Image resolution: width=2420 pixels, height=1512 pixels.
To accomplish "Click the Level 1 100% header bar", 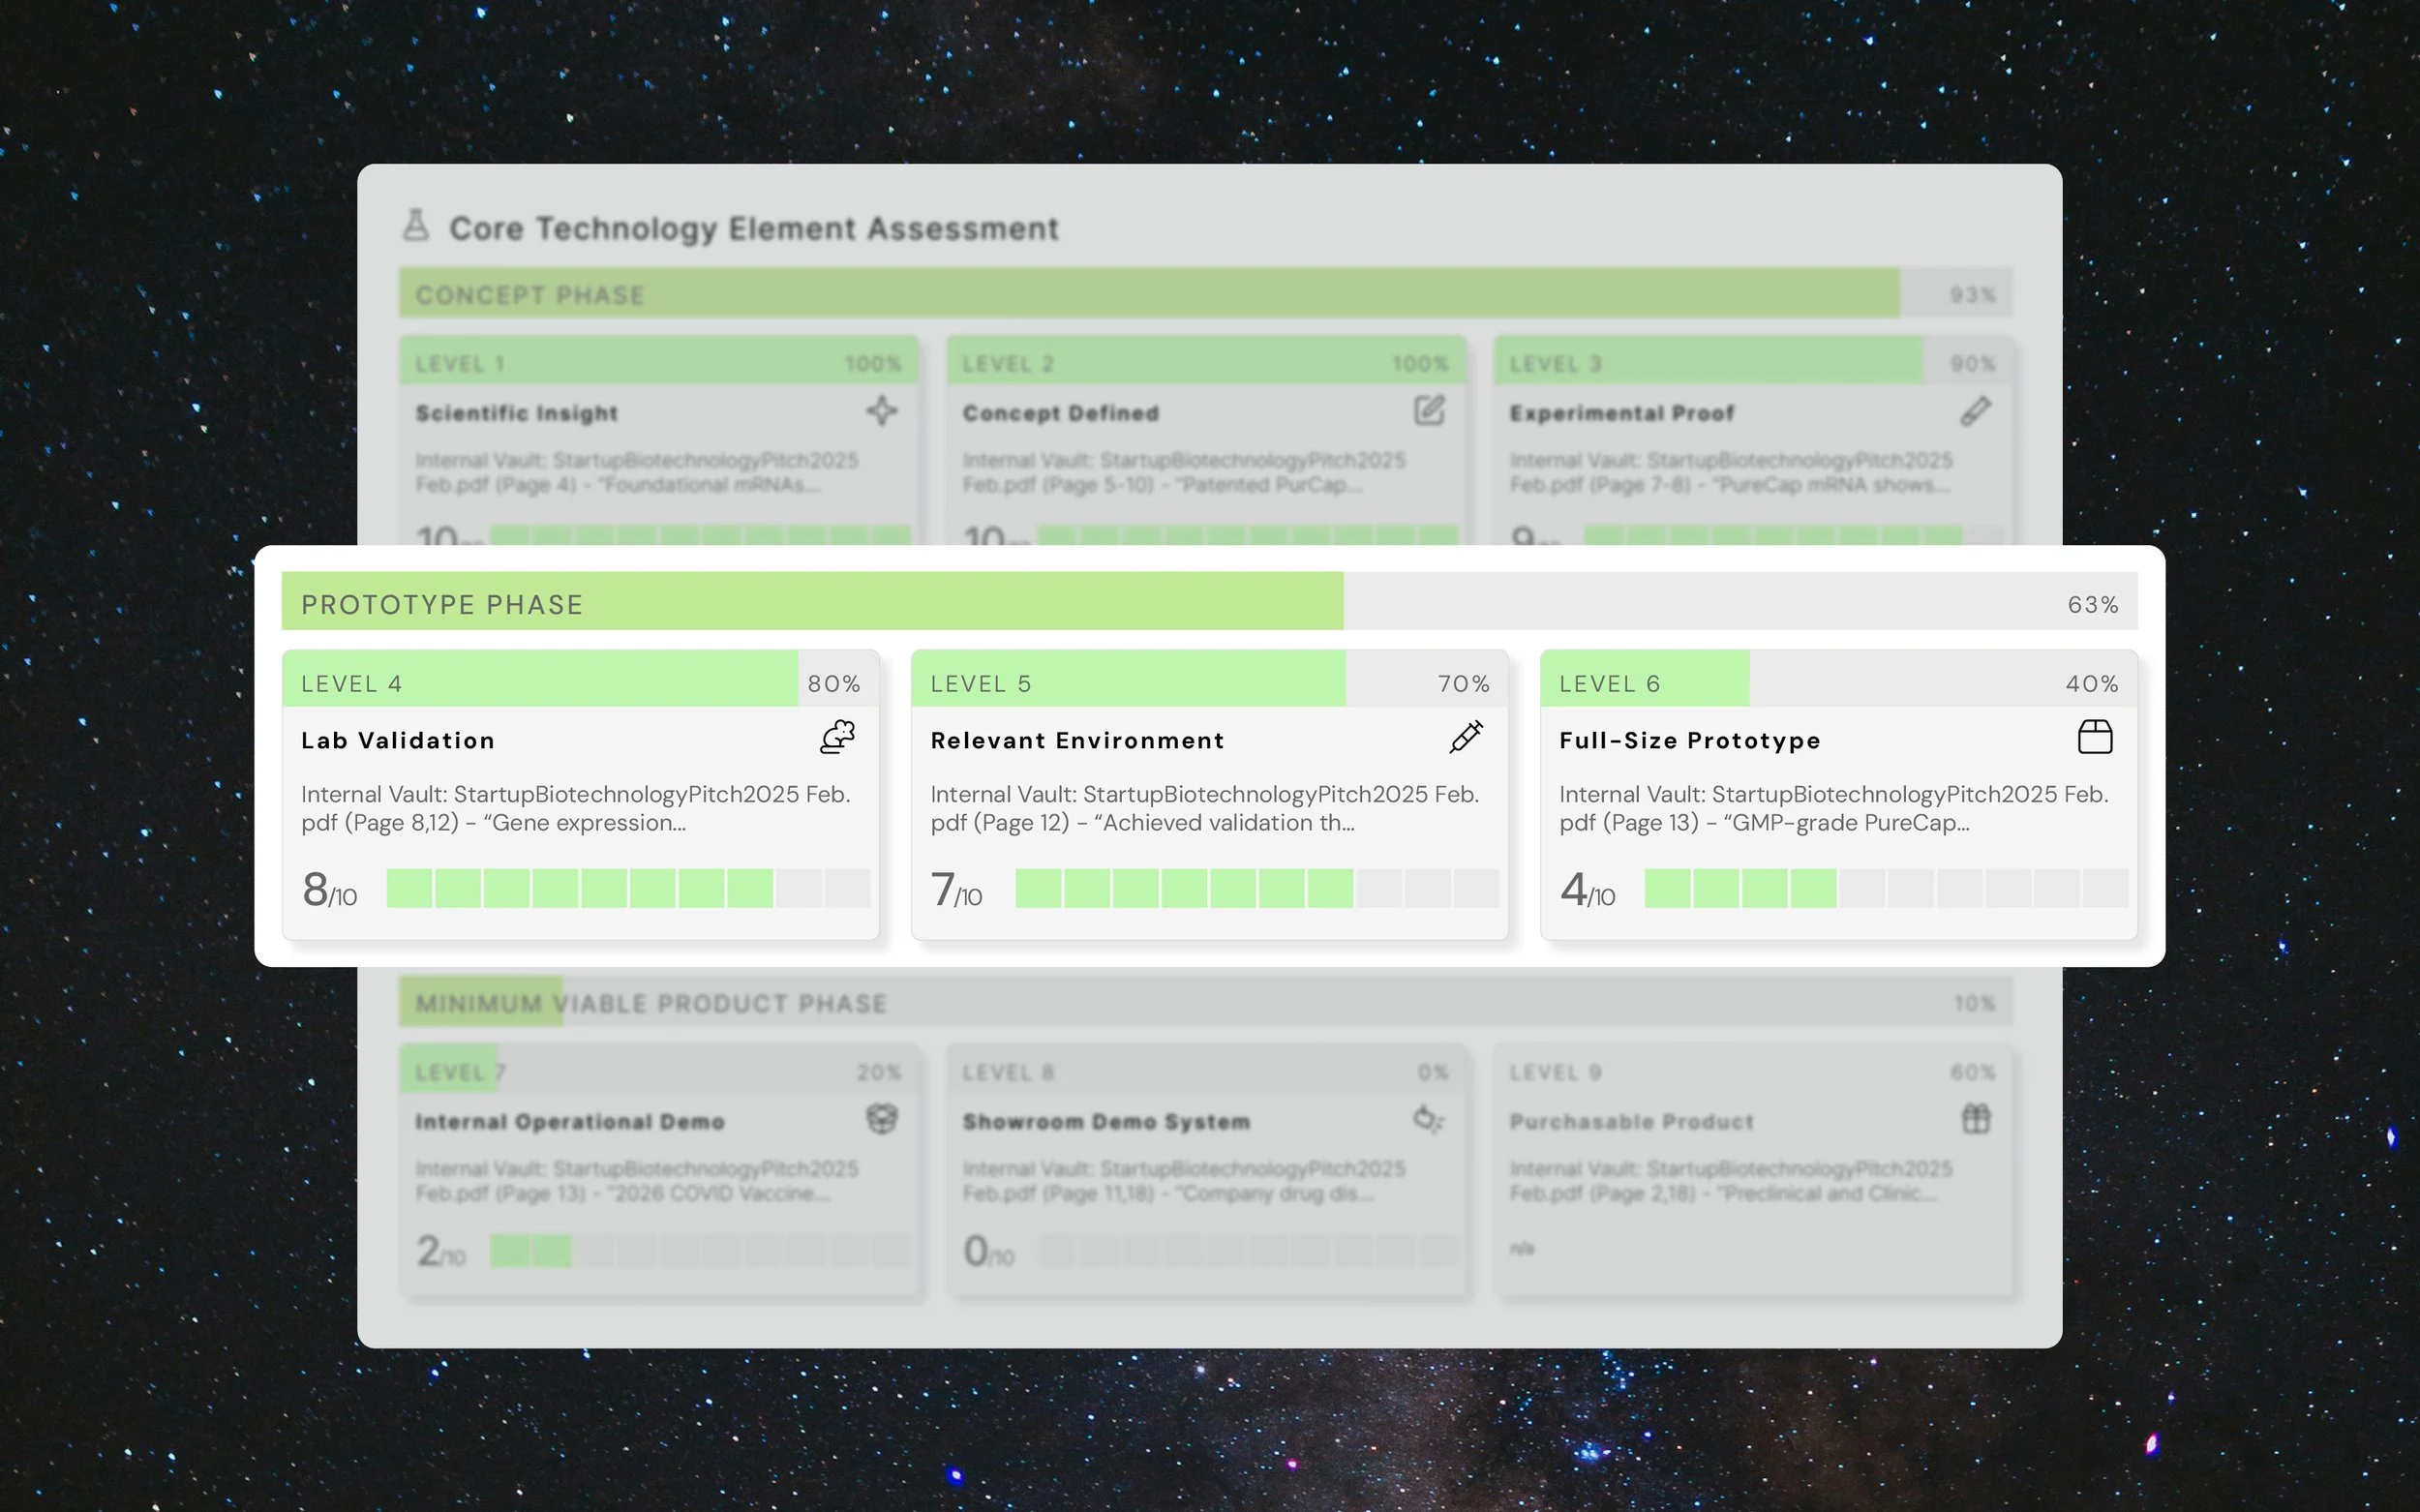I will point(659,361).
